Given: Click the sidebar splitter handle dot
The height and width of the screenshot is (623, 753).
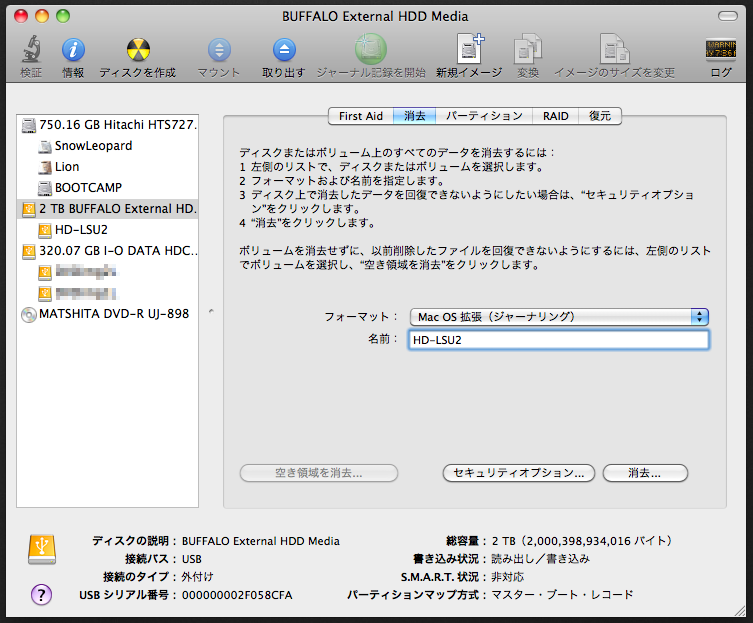Looking at the screenshot, I should (211, 311).
